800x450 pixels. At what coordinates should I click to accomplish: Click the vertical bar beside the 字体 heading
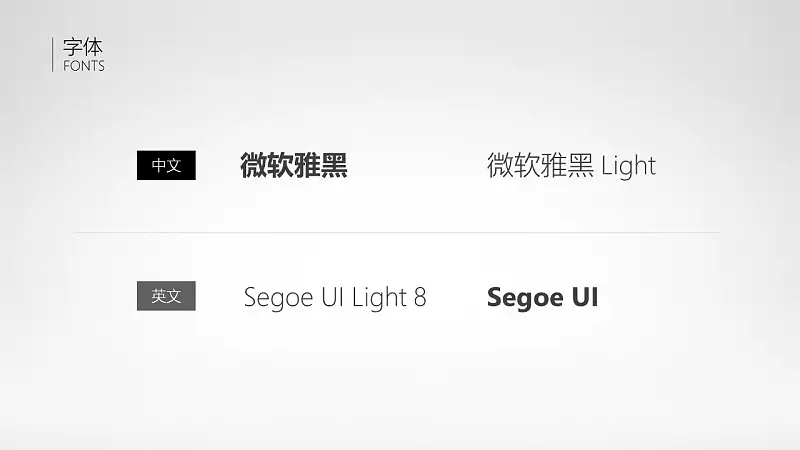(53, 55)
